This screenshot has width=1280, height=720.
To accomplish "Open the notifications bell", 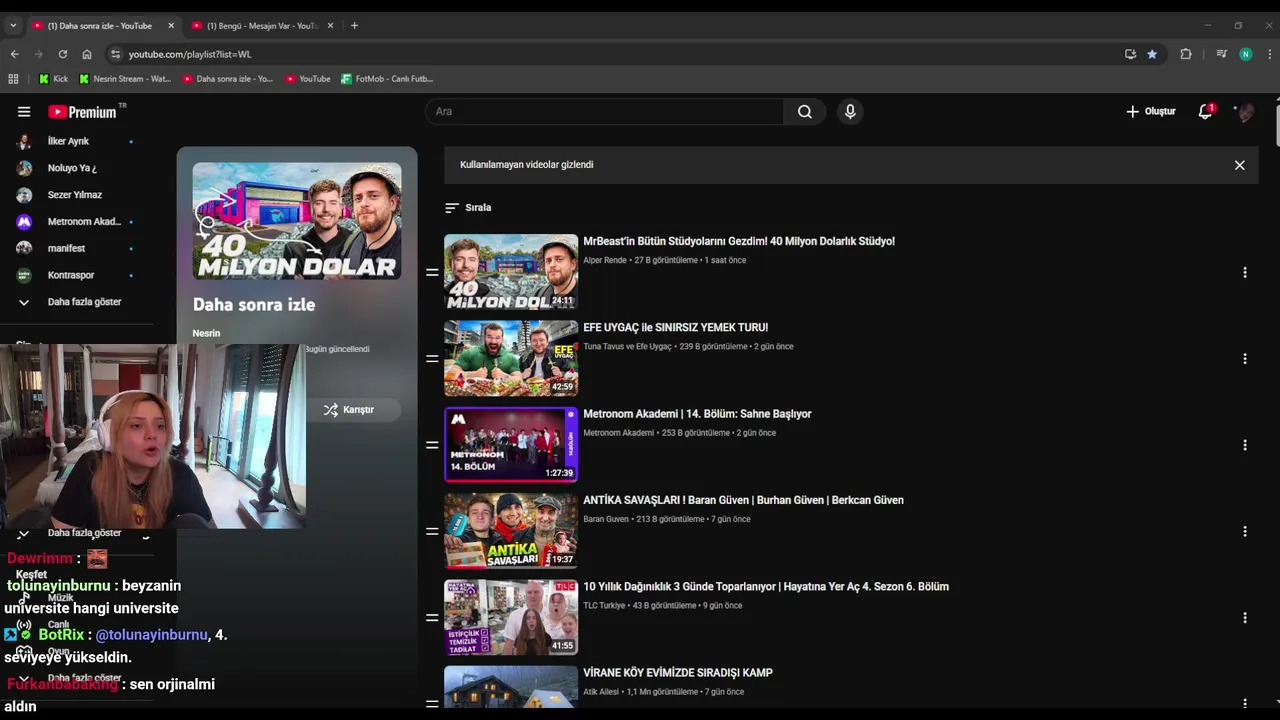I will pos(1206,111).
